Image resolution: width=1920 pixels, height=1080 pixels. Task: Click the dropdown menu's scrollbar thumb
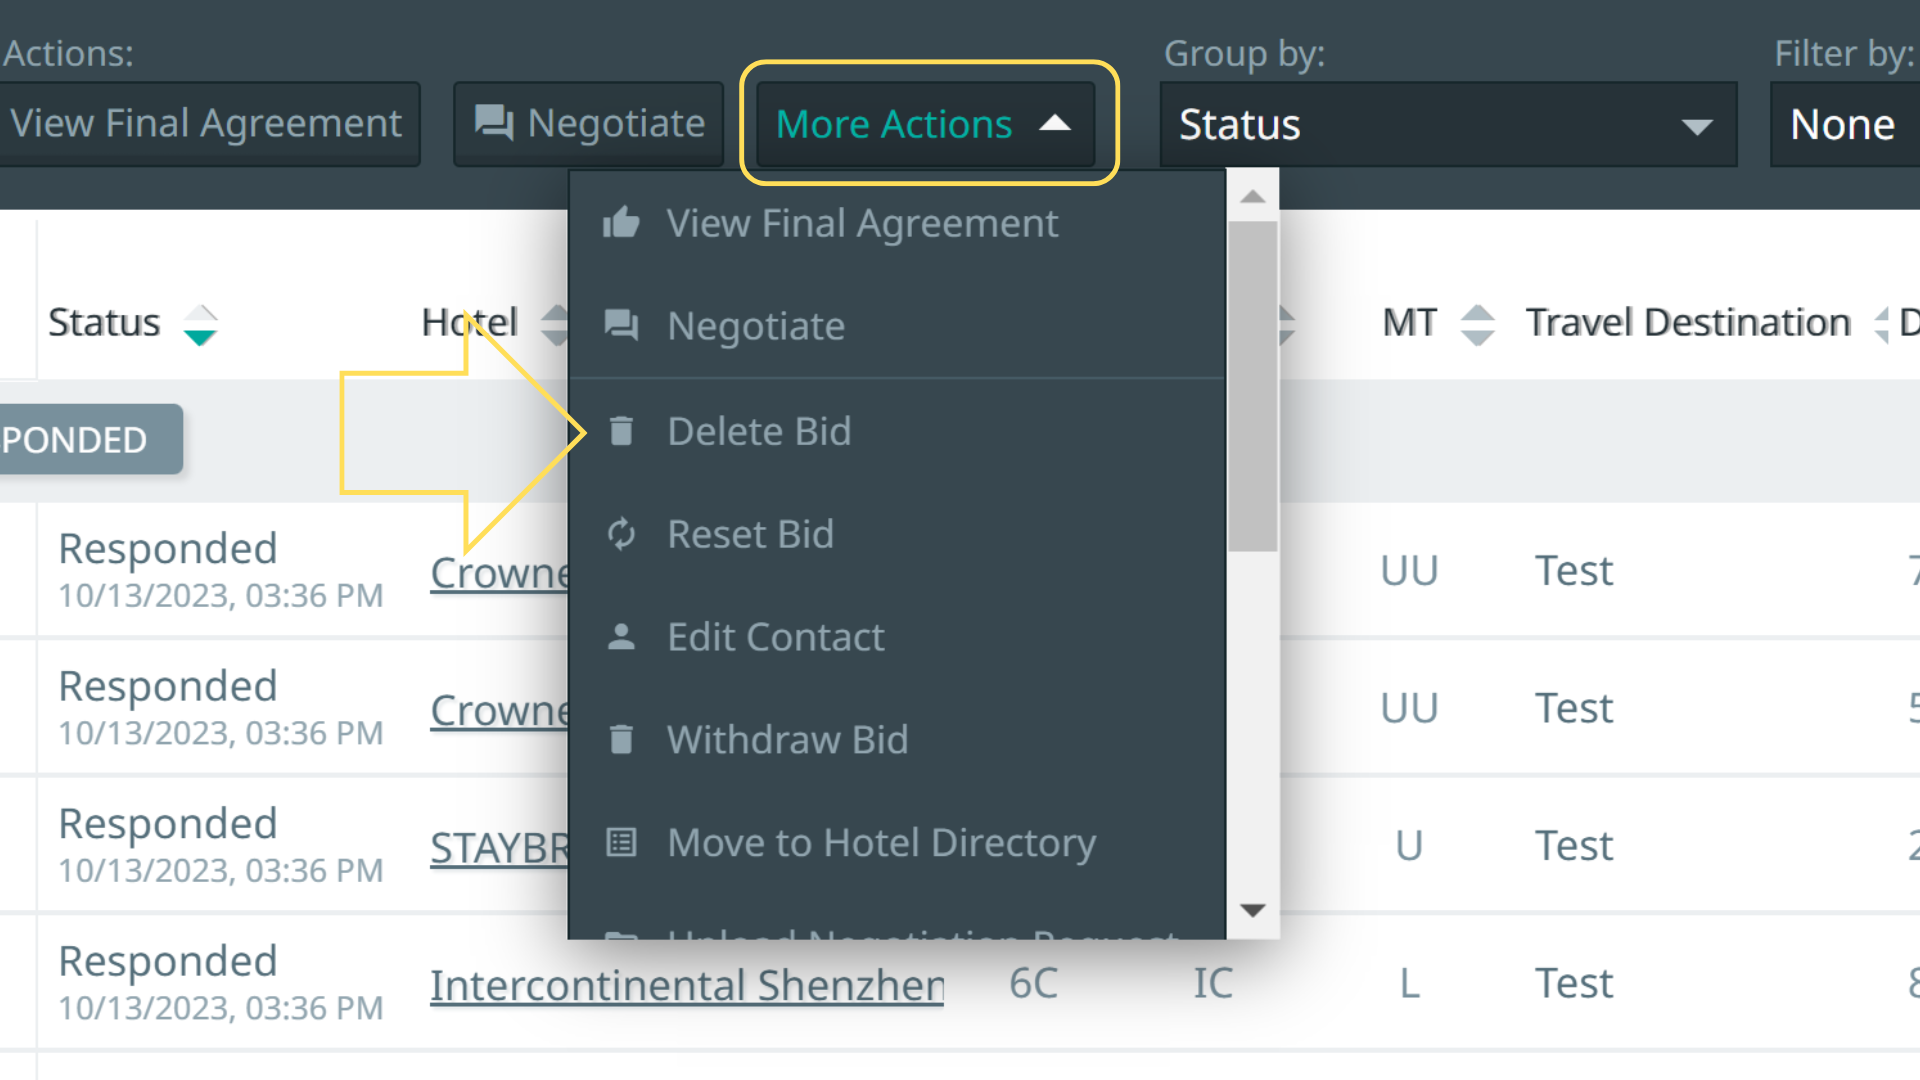[1252, 385]
